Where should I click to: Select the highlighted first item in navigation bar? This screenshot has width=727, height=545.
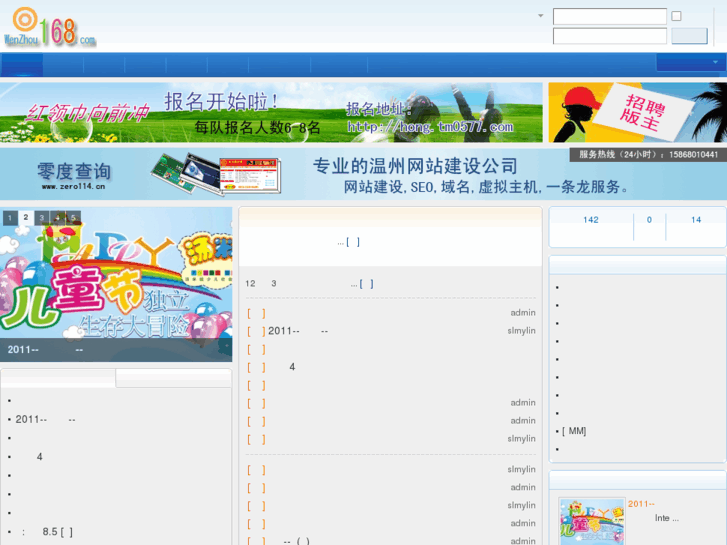tap(21, 65)
